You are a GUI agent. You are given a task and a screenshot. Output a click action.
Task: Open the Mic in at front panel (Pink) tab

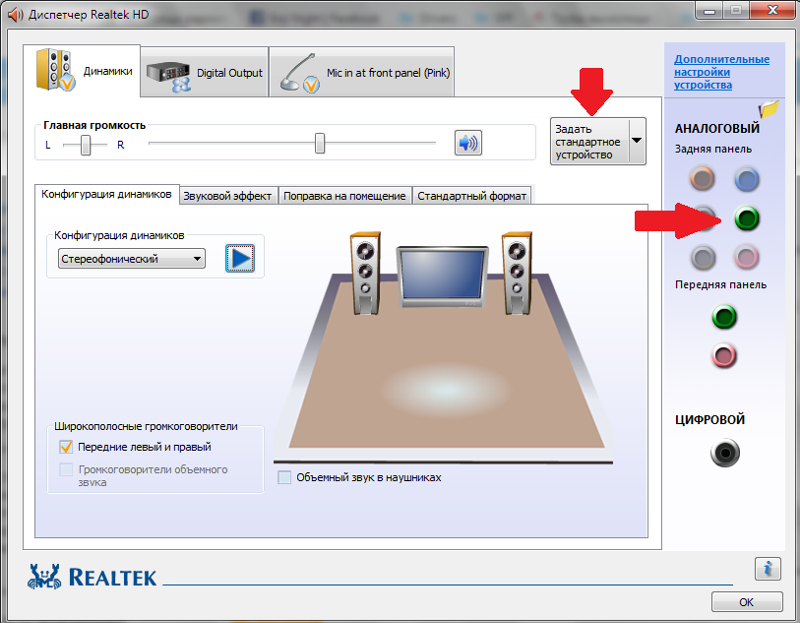pos(362,72)
